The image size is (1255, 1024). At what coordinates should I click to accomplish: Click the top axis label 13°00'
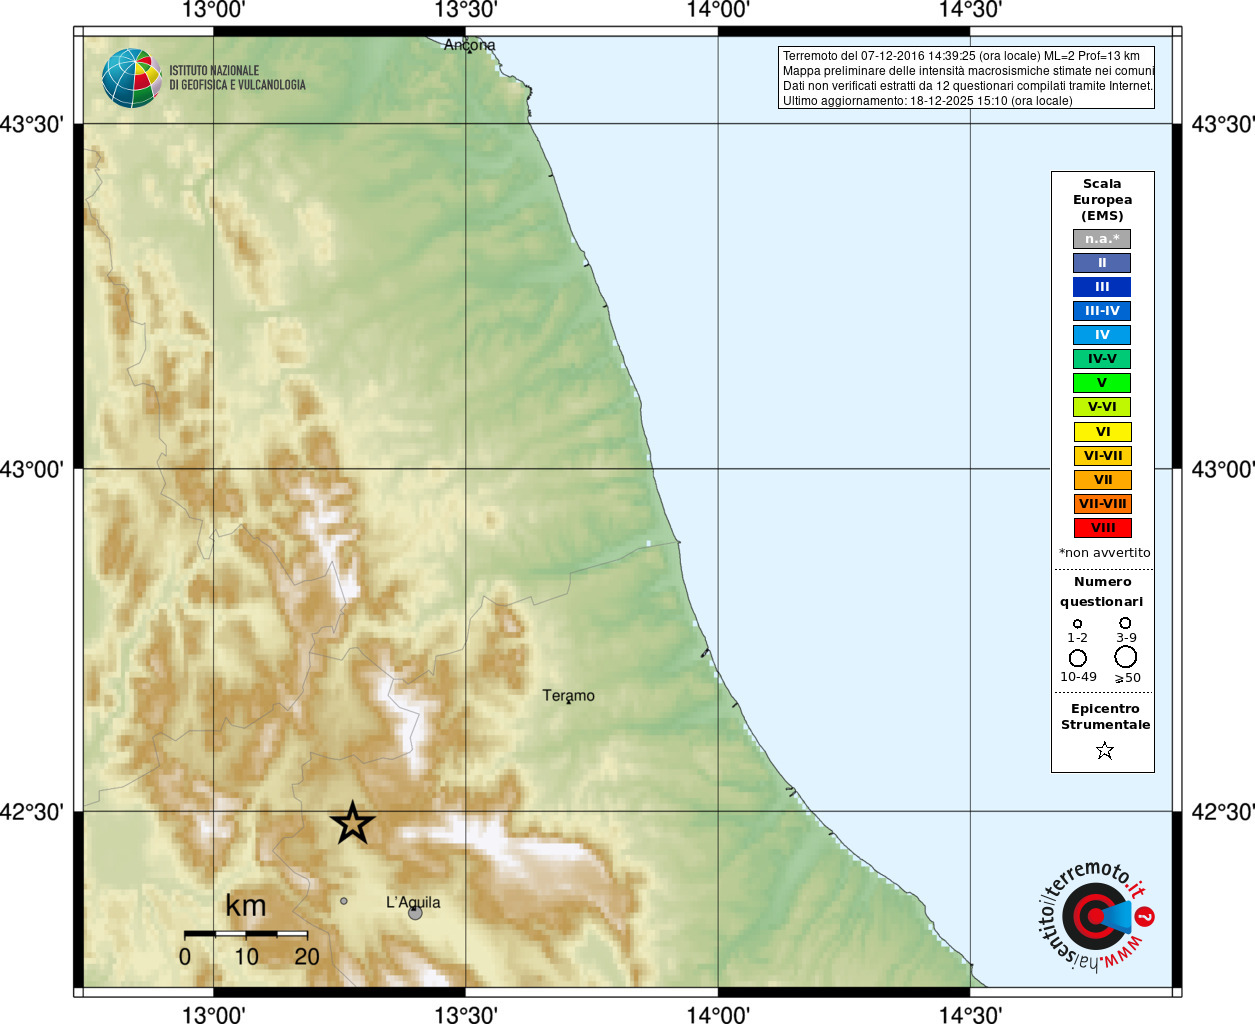point(213,10)
